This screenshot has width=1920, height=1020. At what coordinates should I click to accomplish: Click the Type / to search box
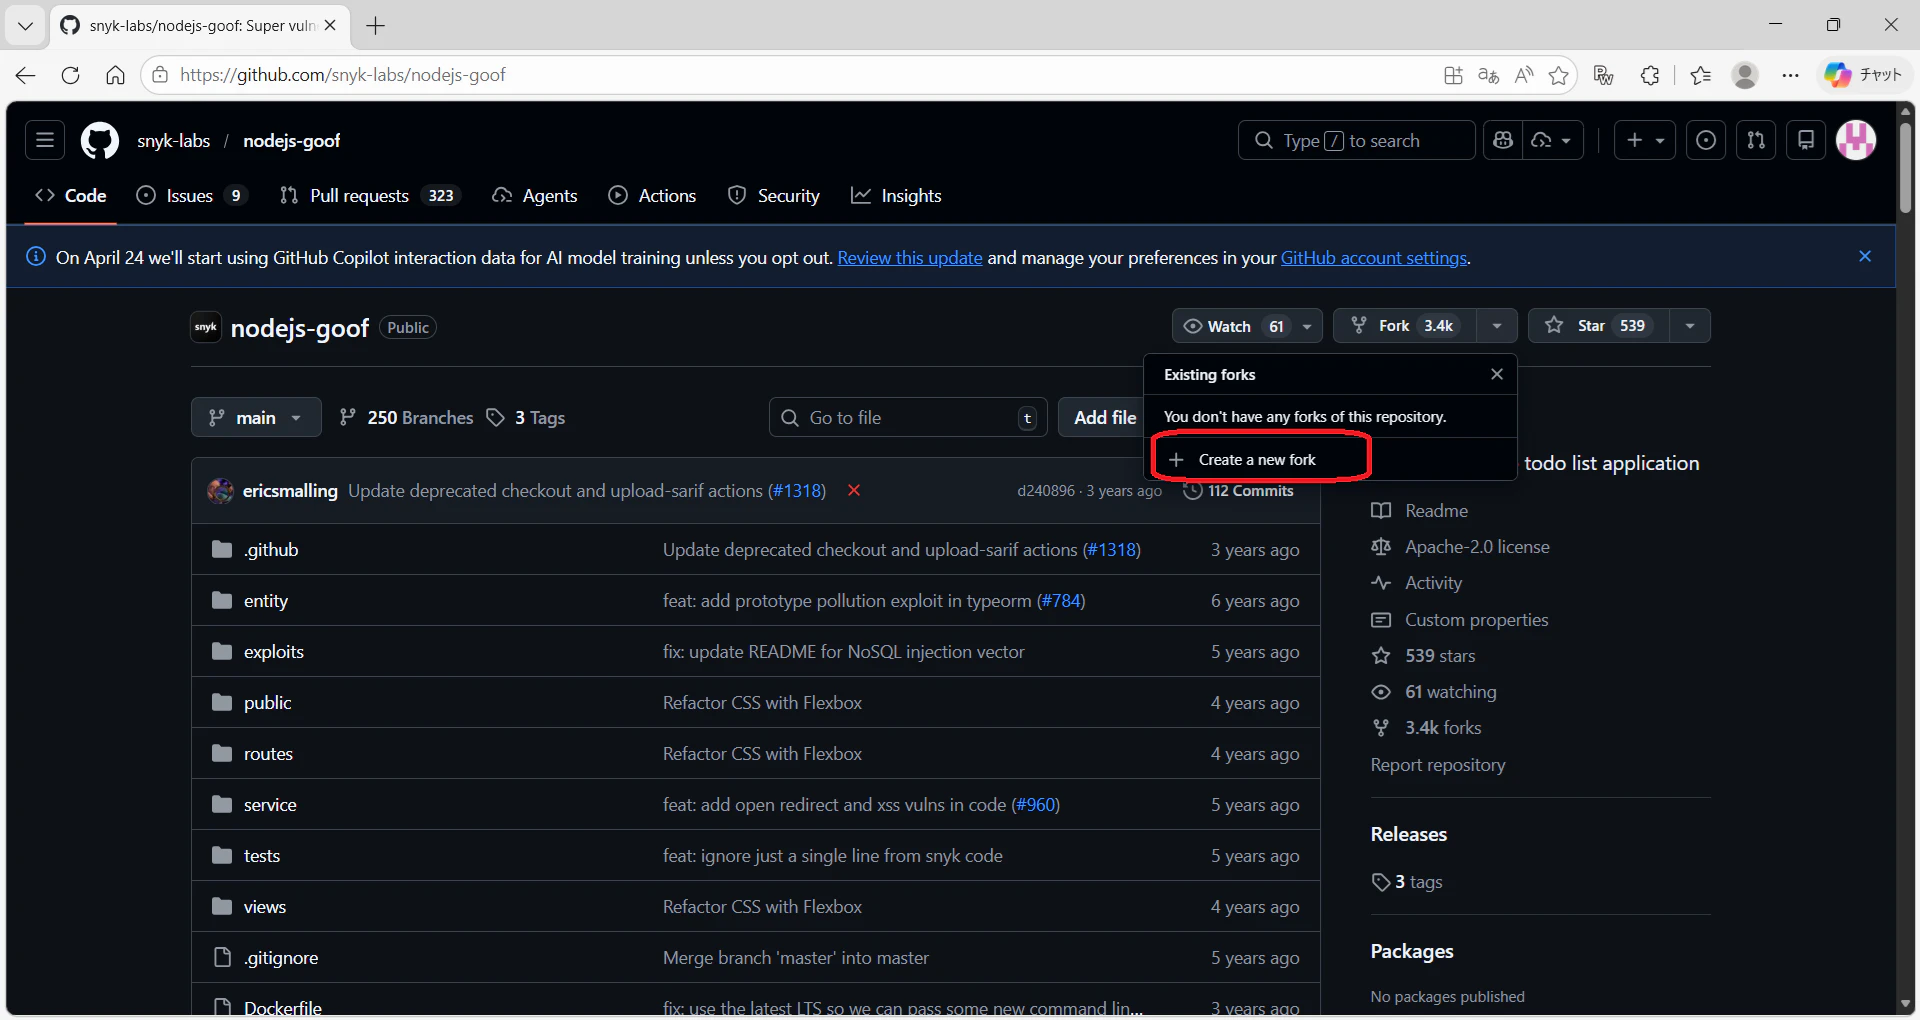(1356, 141)
